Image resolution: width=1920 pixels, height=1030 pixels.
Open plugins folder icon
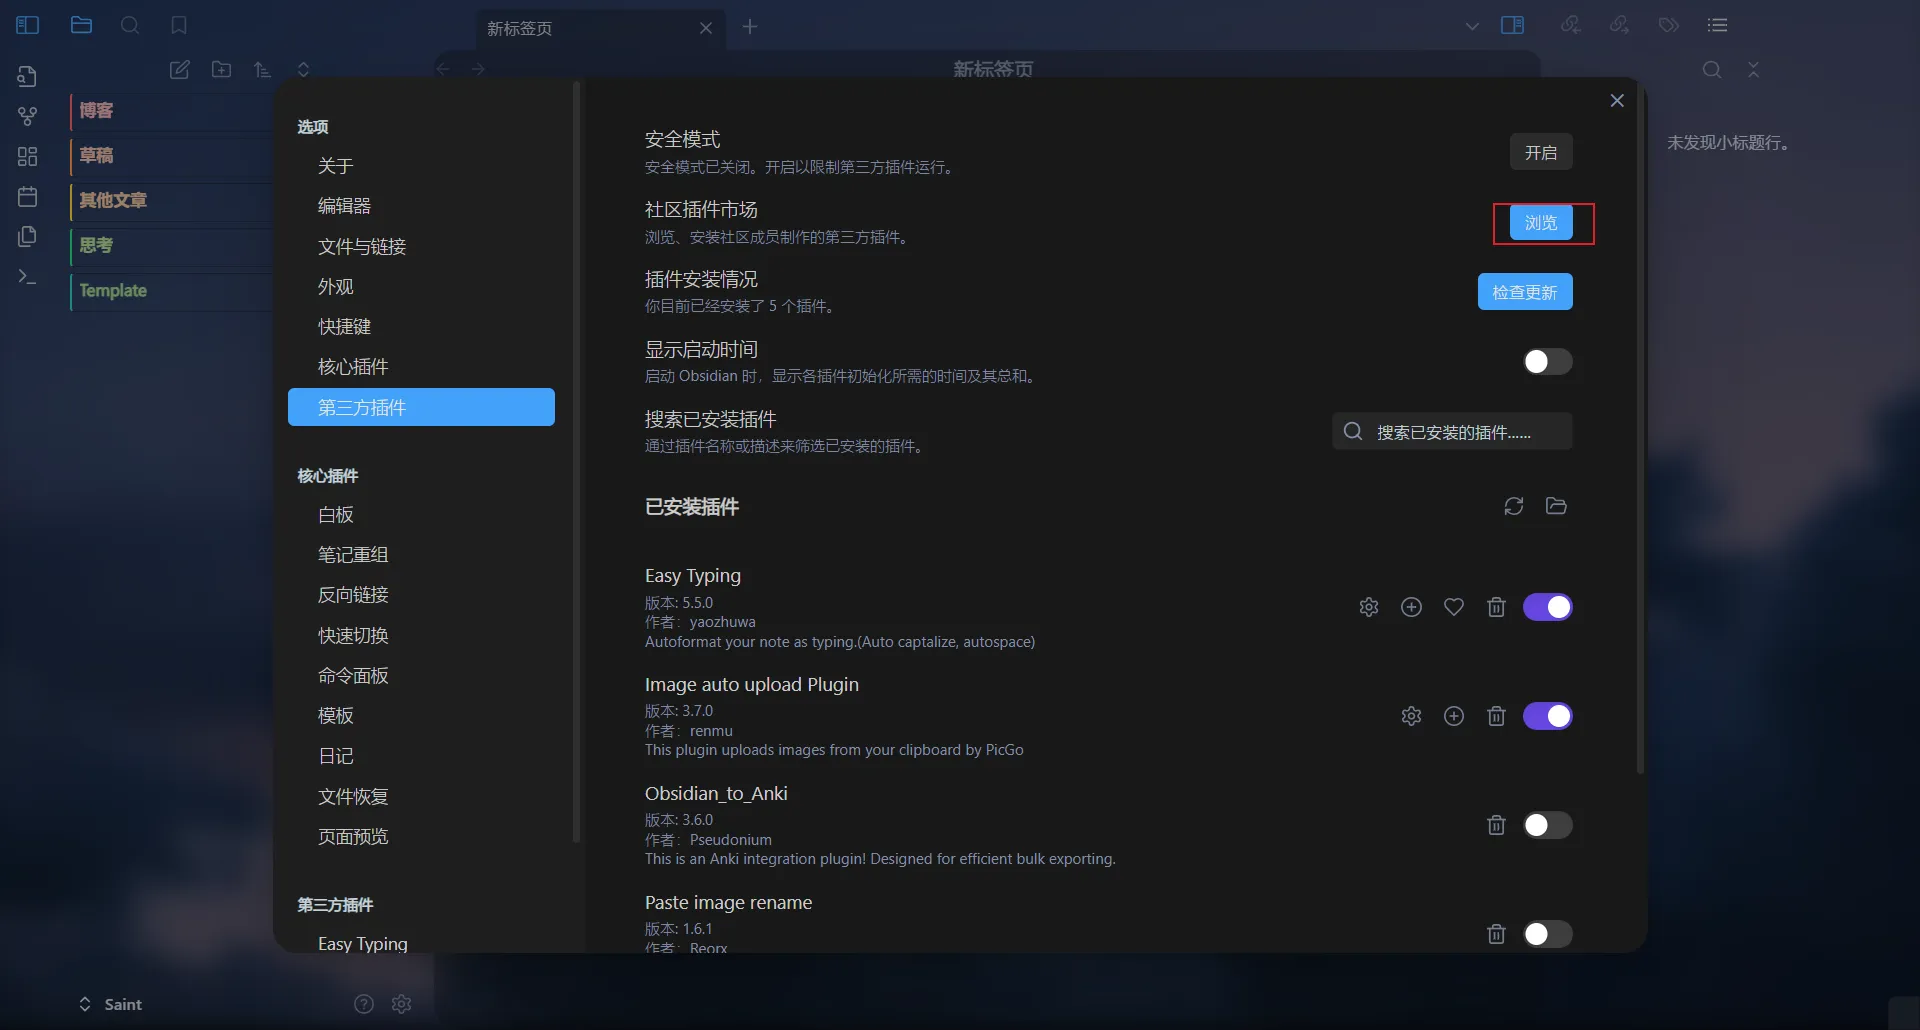point(1556,506)
